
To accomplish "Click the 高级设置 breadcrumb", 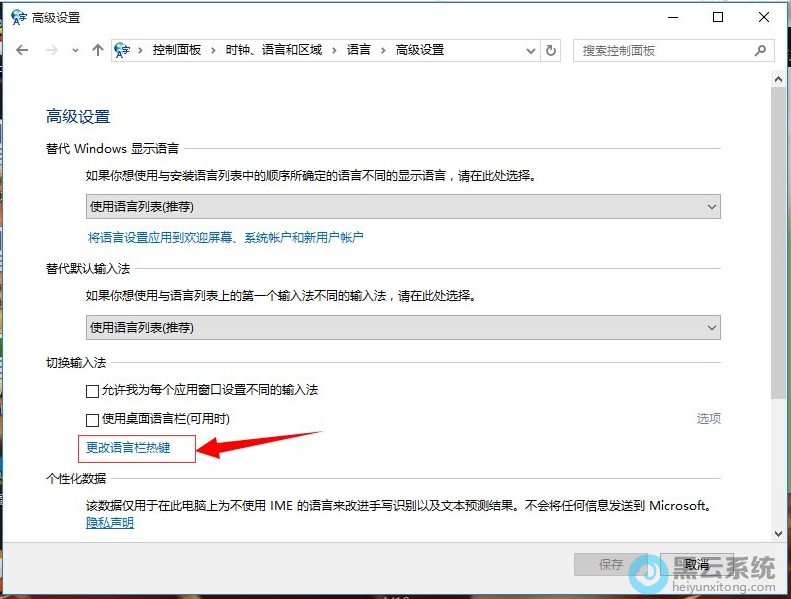I will [x=420, y=50].
